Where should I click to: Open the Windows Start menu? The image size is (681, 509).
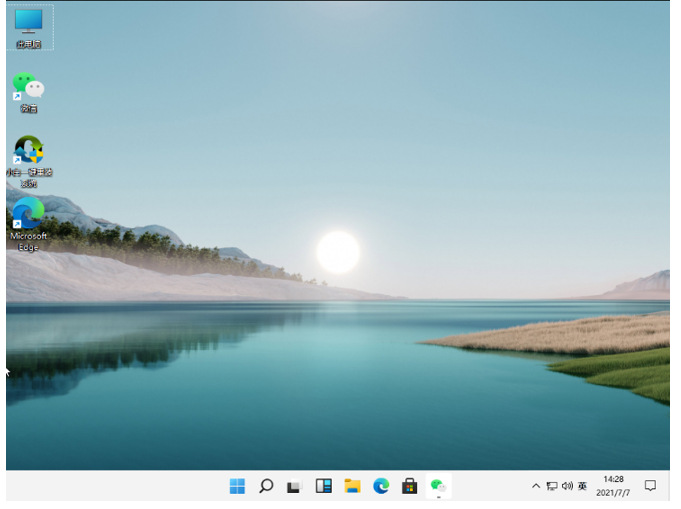(237, 486)
